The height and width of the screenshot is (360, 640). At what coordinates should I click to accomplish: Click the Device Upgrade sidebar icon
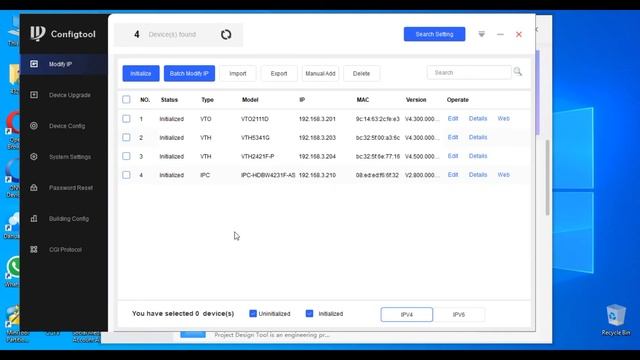(34, 95)
